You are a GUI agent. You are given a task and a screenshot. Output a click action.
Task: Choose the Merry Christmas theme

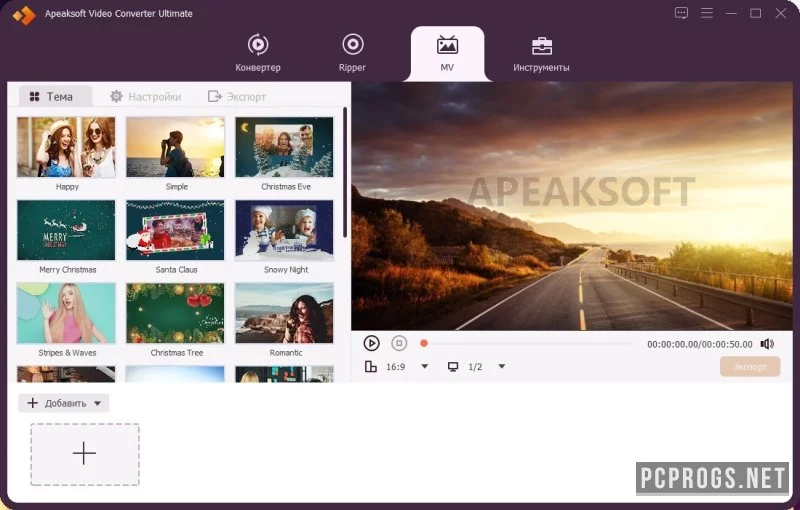tap(66, 230)
